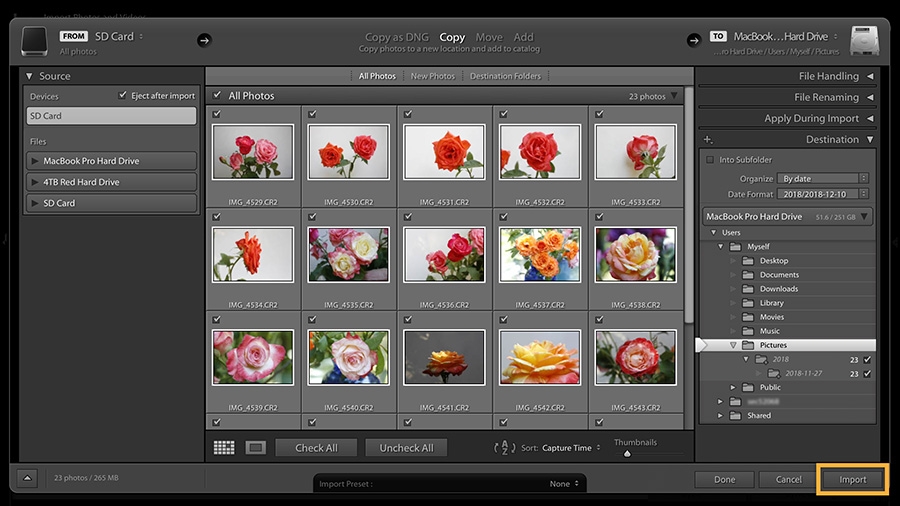900x506 pixels.
Task: Click the photo grid vertical scrollbar
Action: 689,205
